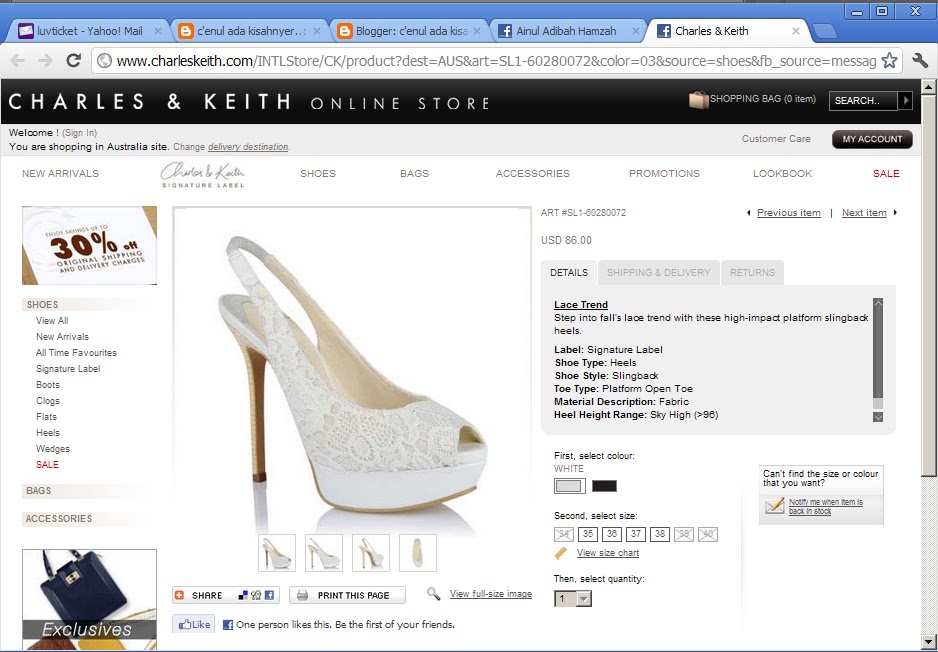Select crossed-out size 34
The width and height of the screenshot is (938, 652).
coord(564,534)
